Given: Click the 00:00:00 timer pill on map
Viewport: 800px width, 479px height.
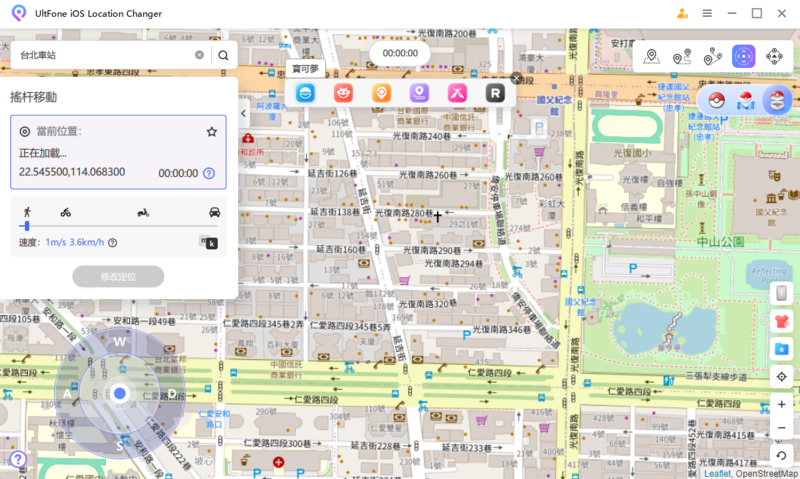Looking at the screenshot, I should click(400, 53).
